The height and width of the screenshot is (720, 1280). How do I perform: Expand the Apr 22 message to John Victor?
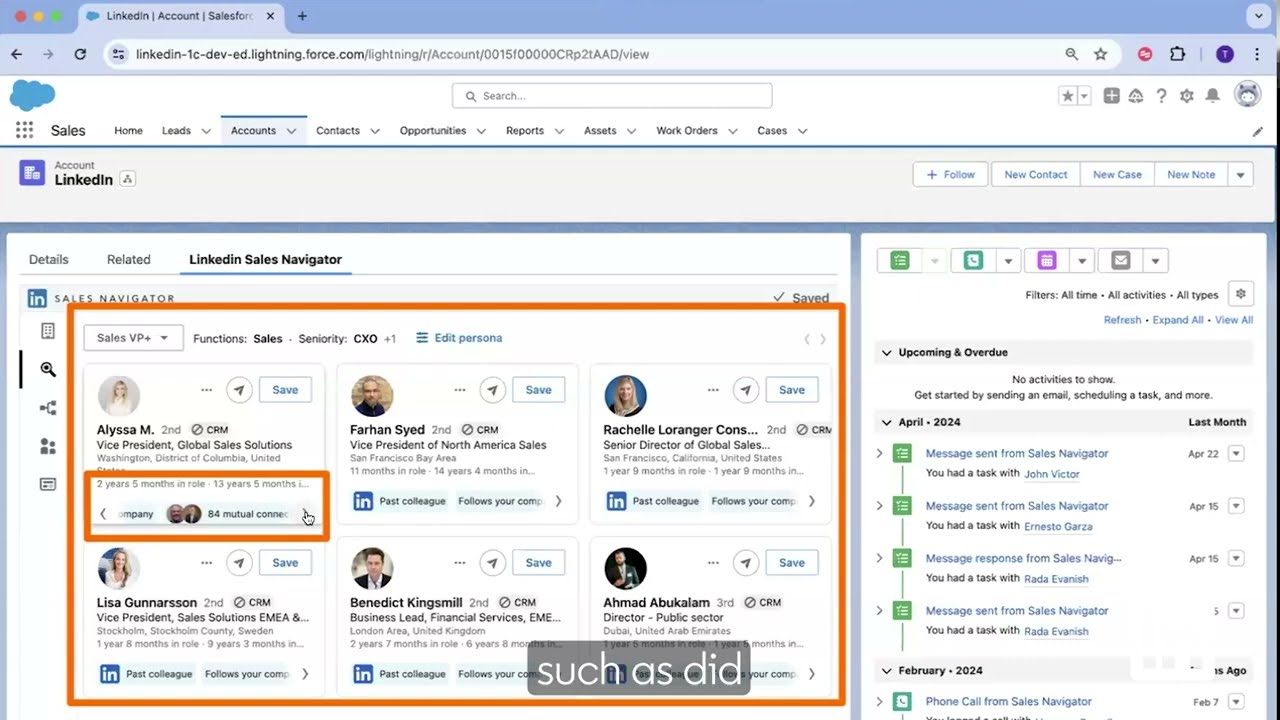880,453
